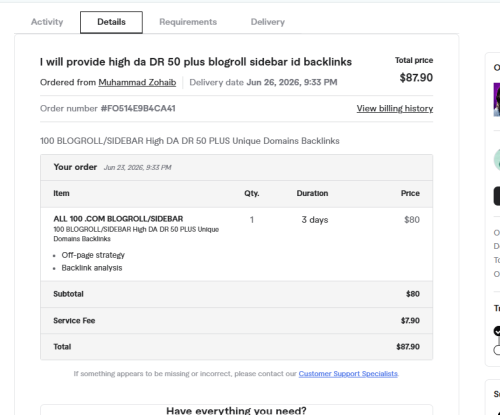Click the Your order table header
500x415 pixels.
(x=237, y=167)
